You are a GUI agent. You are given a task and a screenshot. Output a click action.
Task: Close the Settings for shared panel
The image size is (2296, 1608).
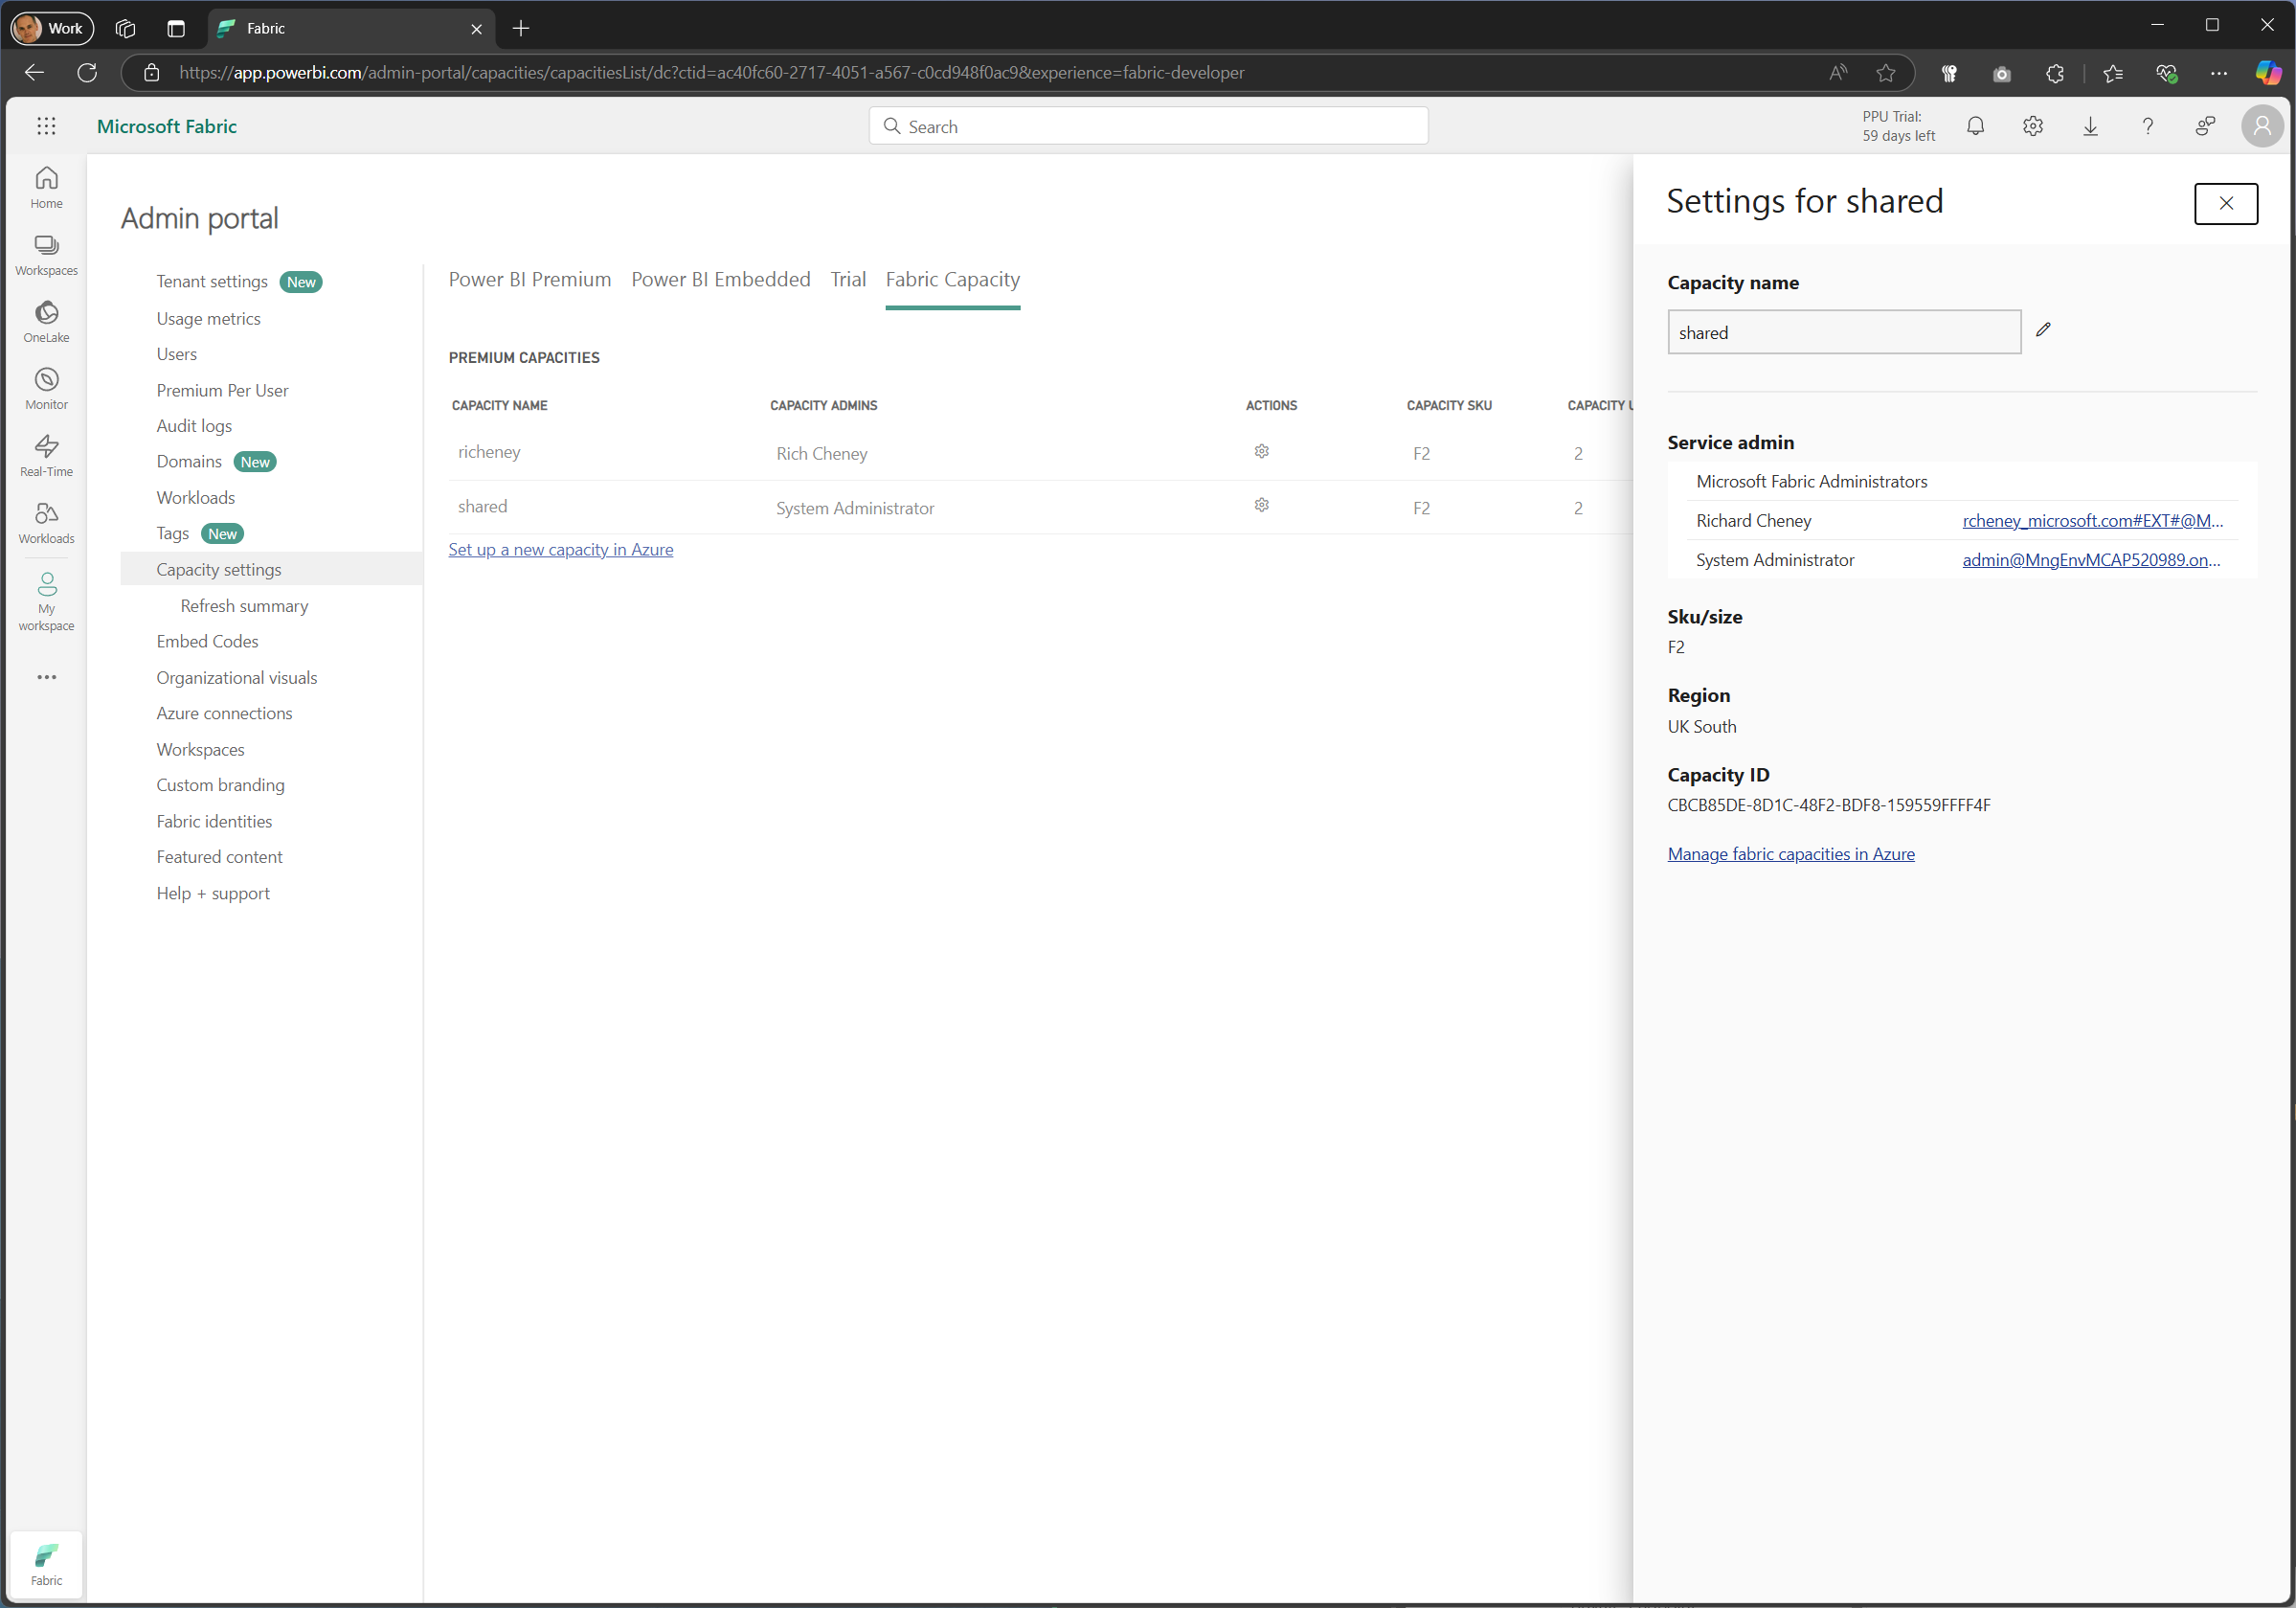click(x=2226, y=203)
